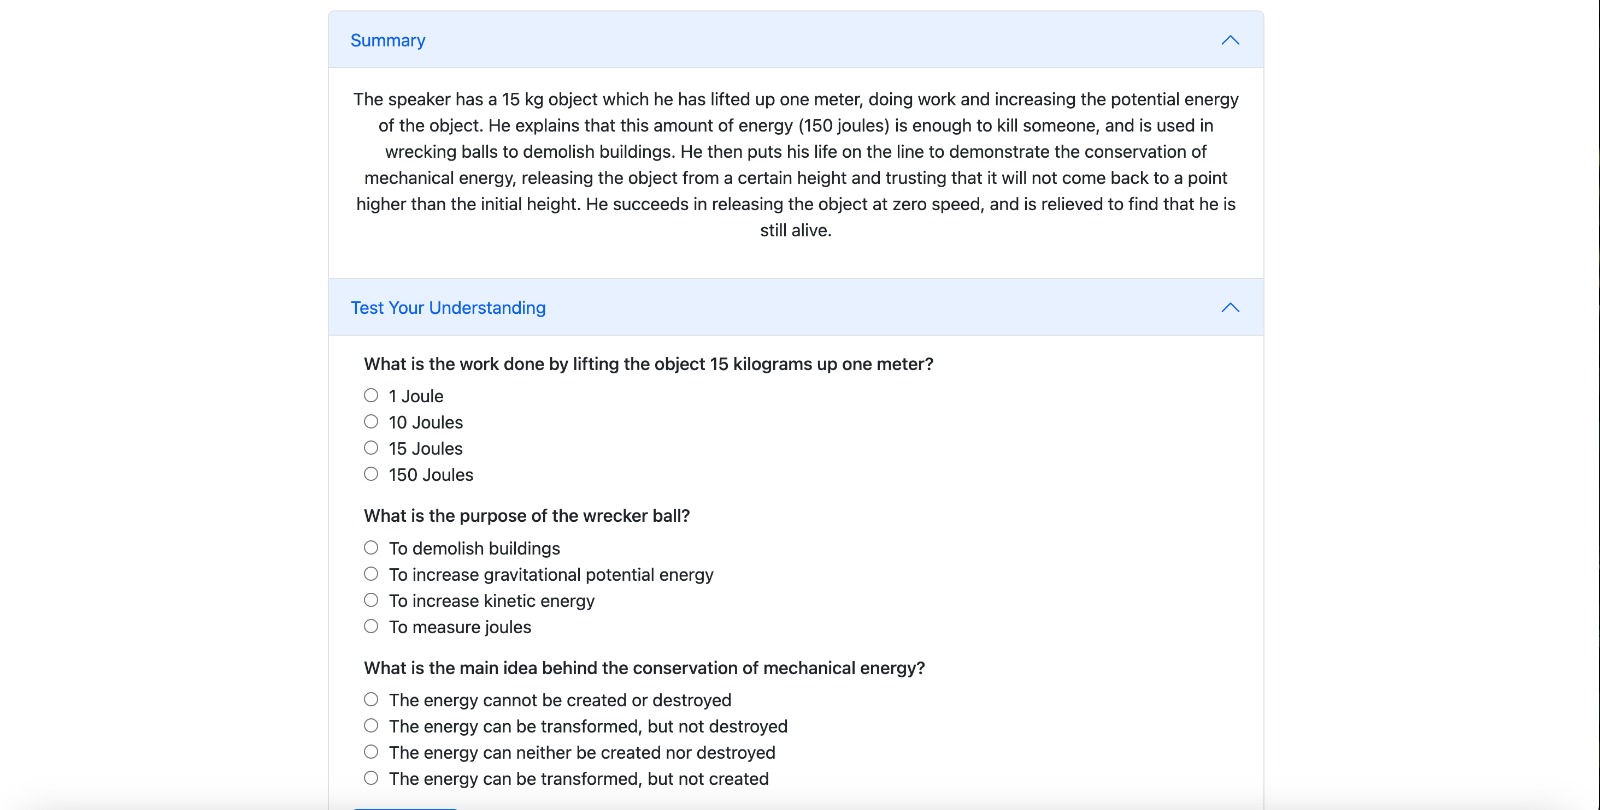This screenshot has width=1600, height=810.
Task: Click the partially visible submit button
Action: pyautogui.click(x=405, y=806)
